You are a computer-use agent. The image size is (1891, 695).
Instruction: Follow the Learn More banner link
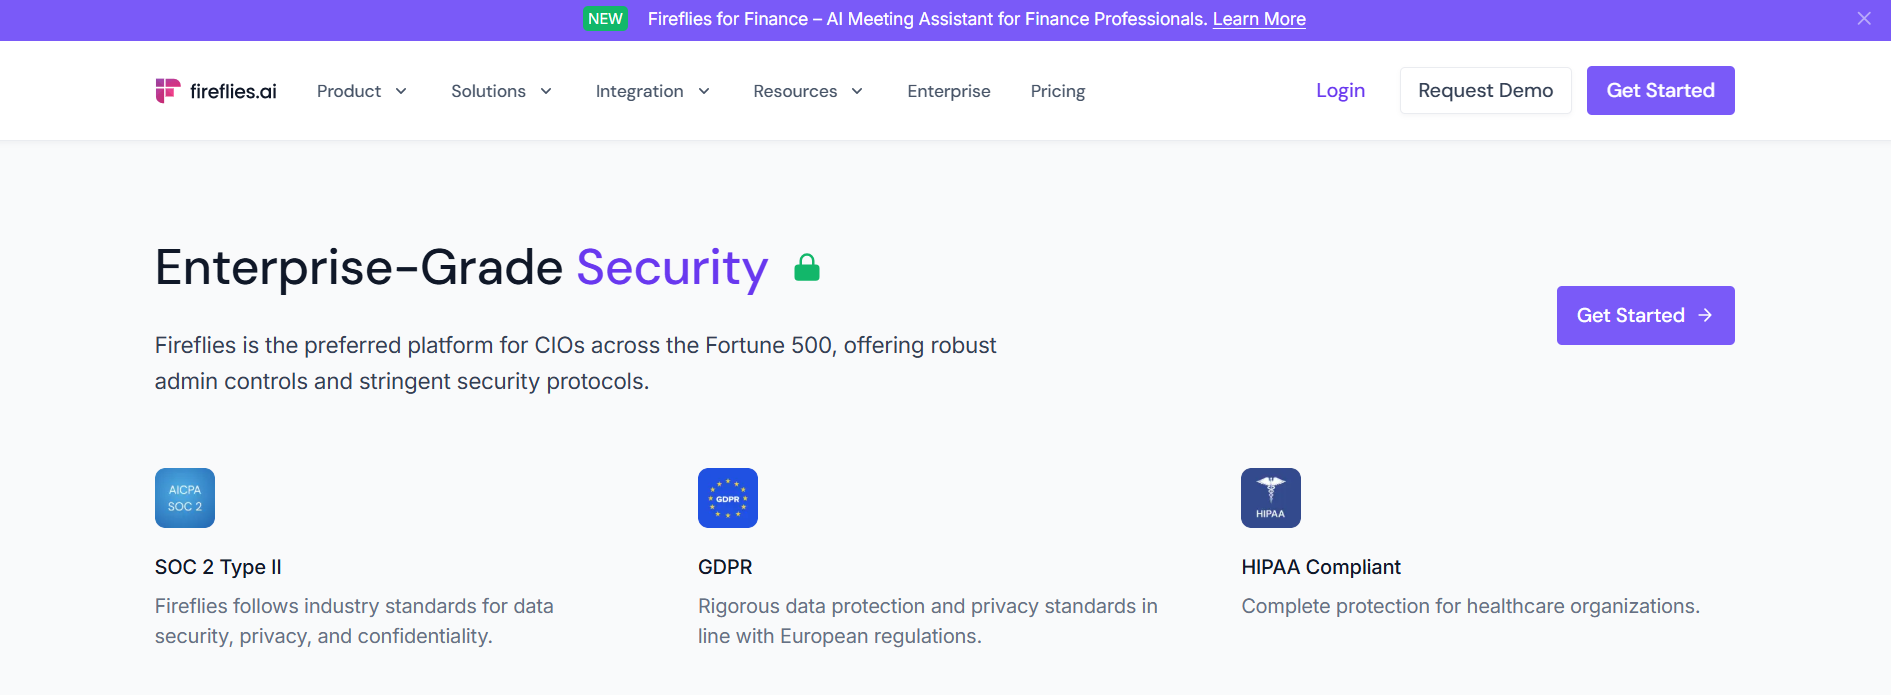coord(1259,19)
